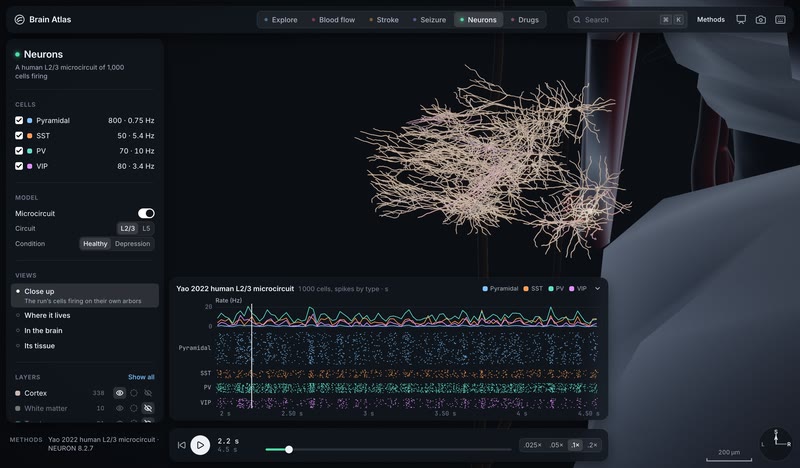Viewport: 800px width, 468px height.
Task: Open the Seizure tab
Action: coord(429,20)
